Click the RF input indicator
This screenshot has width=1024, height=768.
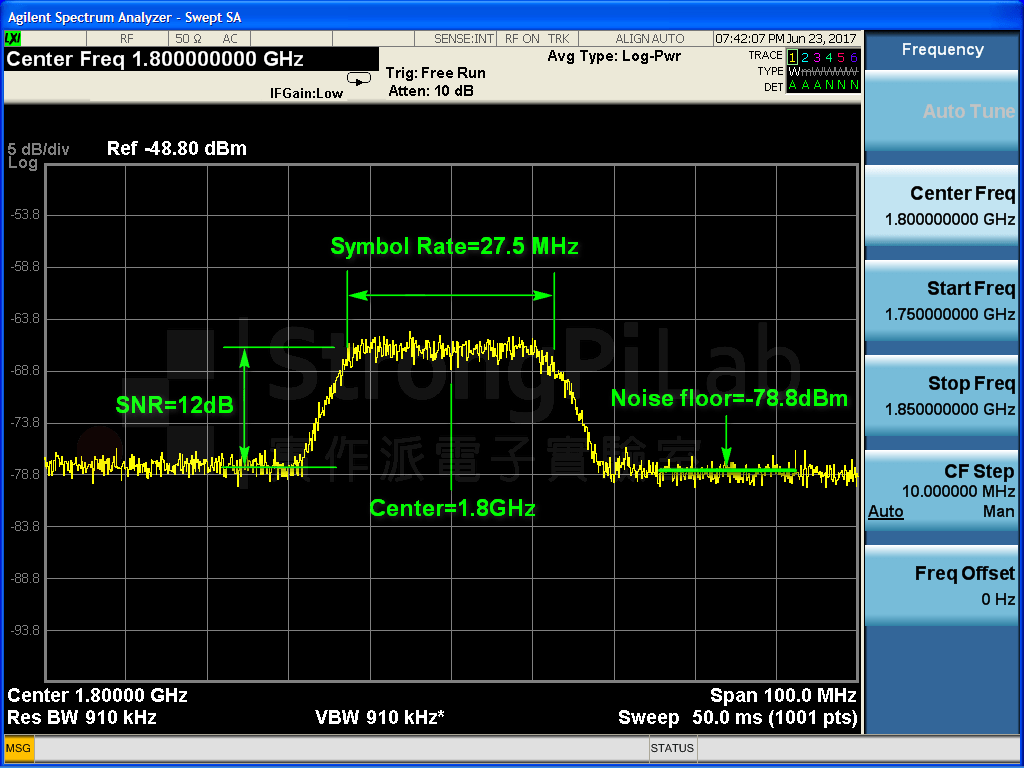pyautogui.click(x=127, y=39)
